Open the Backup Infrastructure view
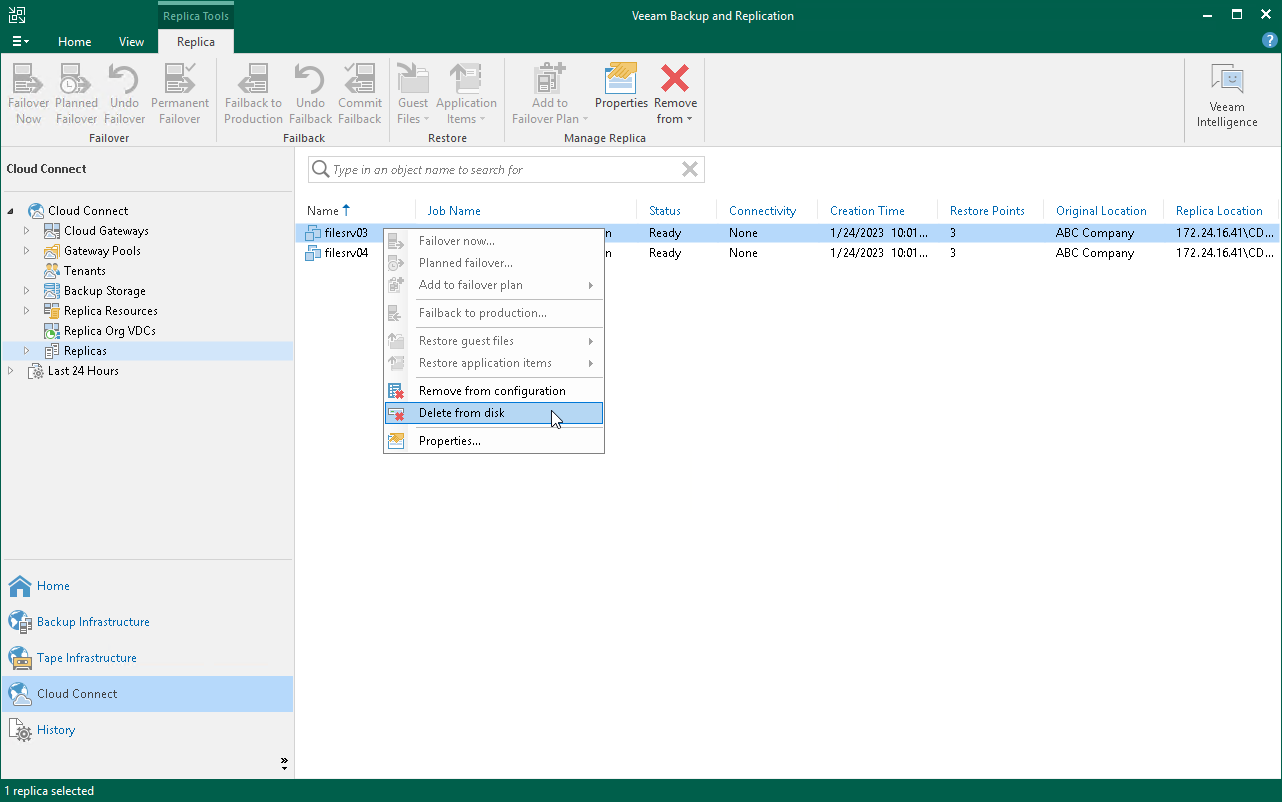This screenshot has height=802, width=1282. [x=93, y=622]
